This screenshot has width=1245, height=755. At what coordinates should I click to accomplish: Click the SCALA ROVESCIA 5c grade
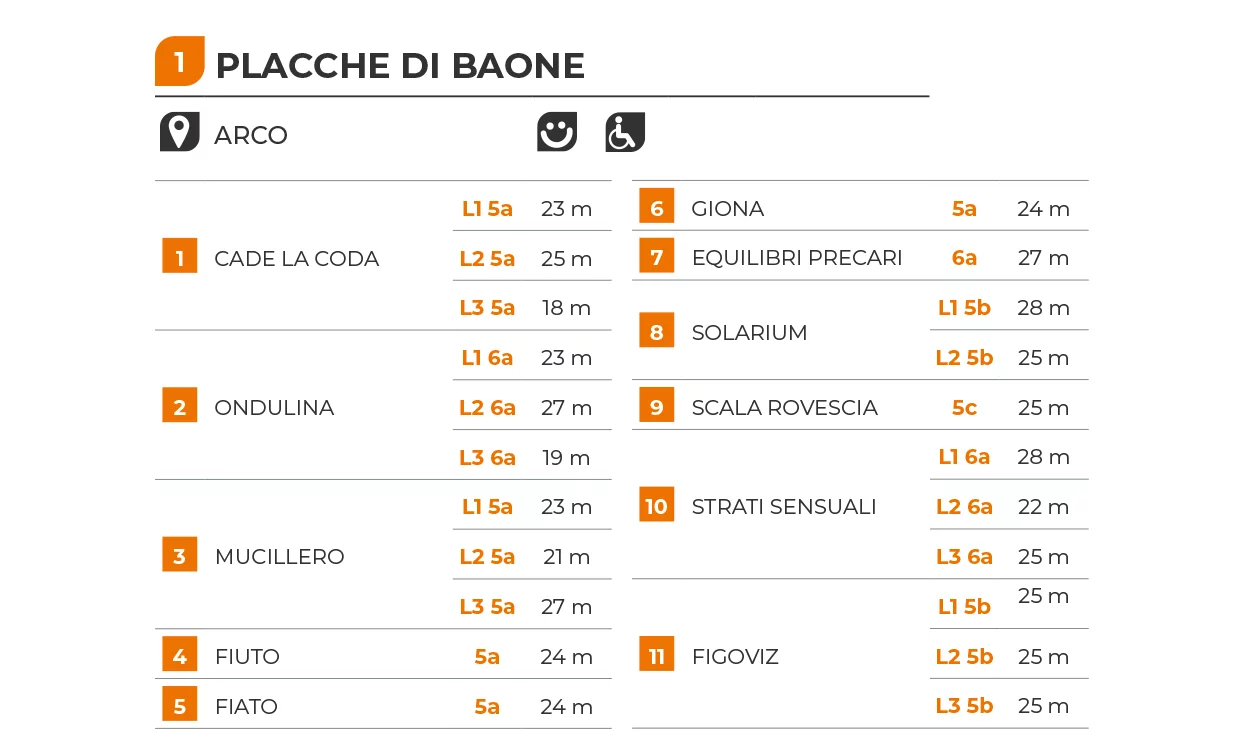tap(964, 408)
